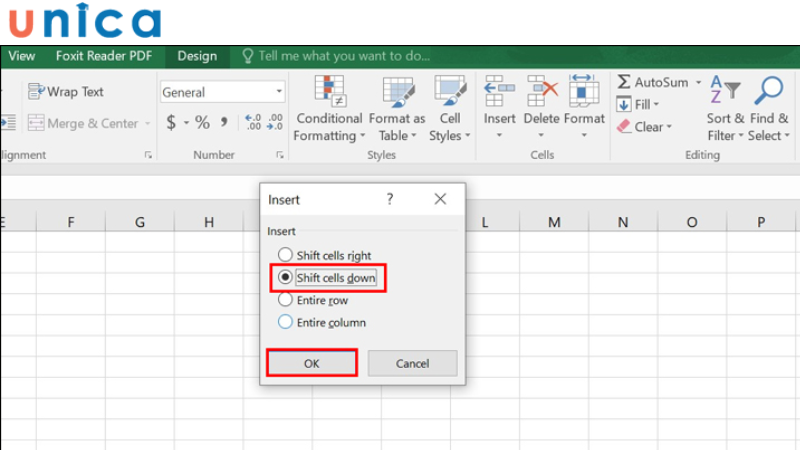Open Conditional Formatting
800x450 pixels.
click(329, 109)
